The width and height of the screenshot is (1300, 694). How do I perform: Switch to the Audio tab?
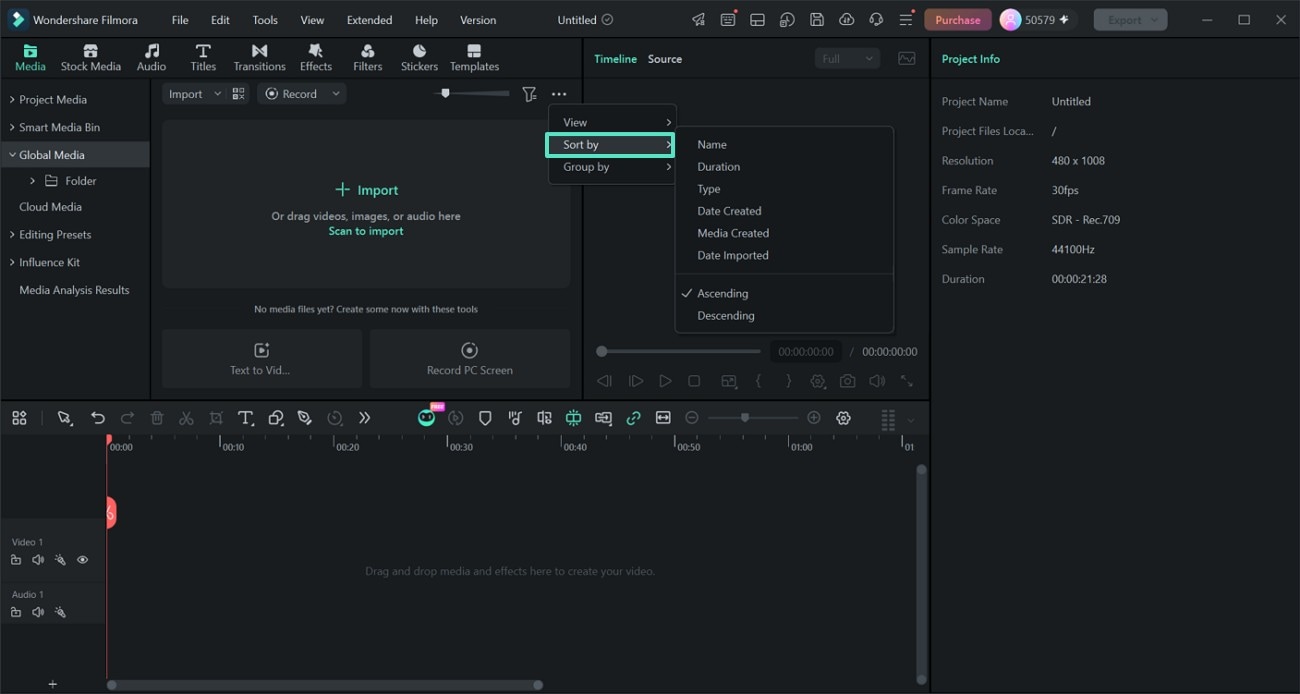point(151,58)
